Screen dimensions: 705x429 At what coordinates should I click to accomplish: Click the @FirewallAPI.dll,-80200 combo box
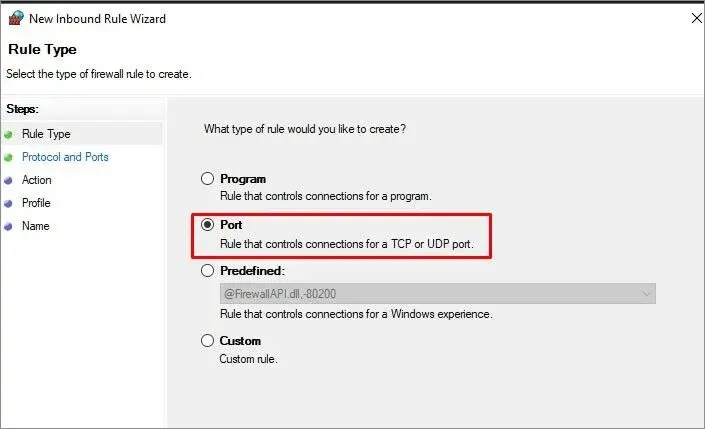(x=437, y=294)
